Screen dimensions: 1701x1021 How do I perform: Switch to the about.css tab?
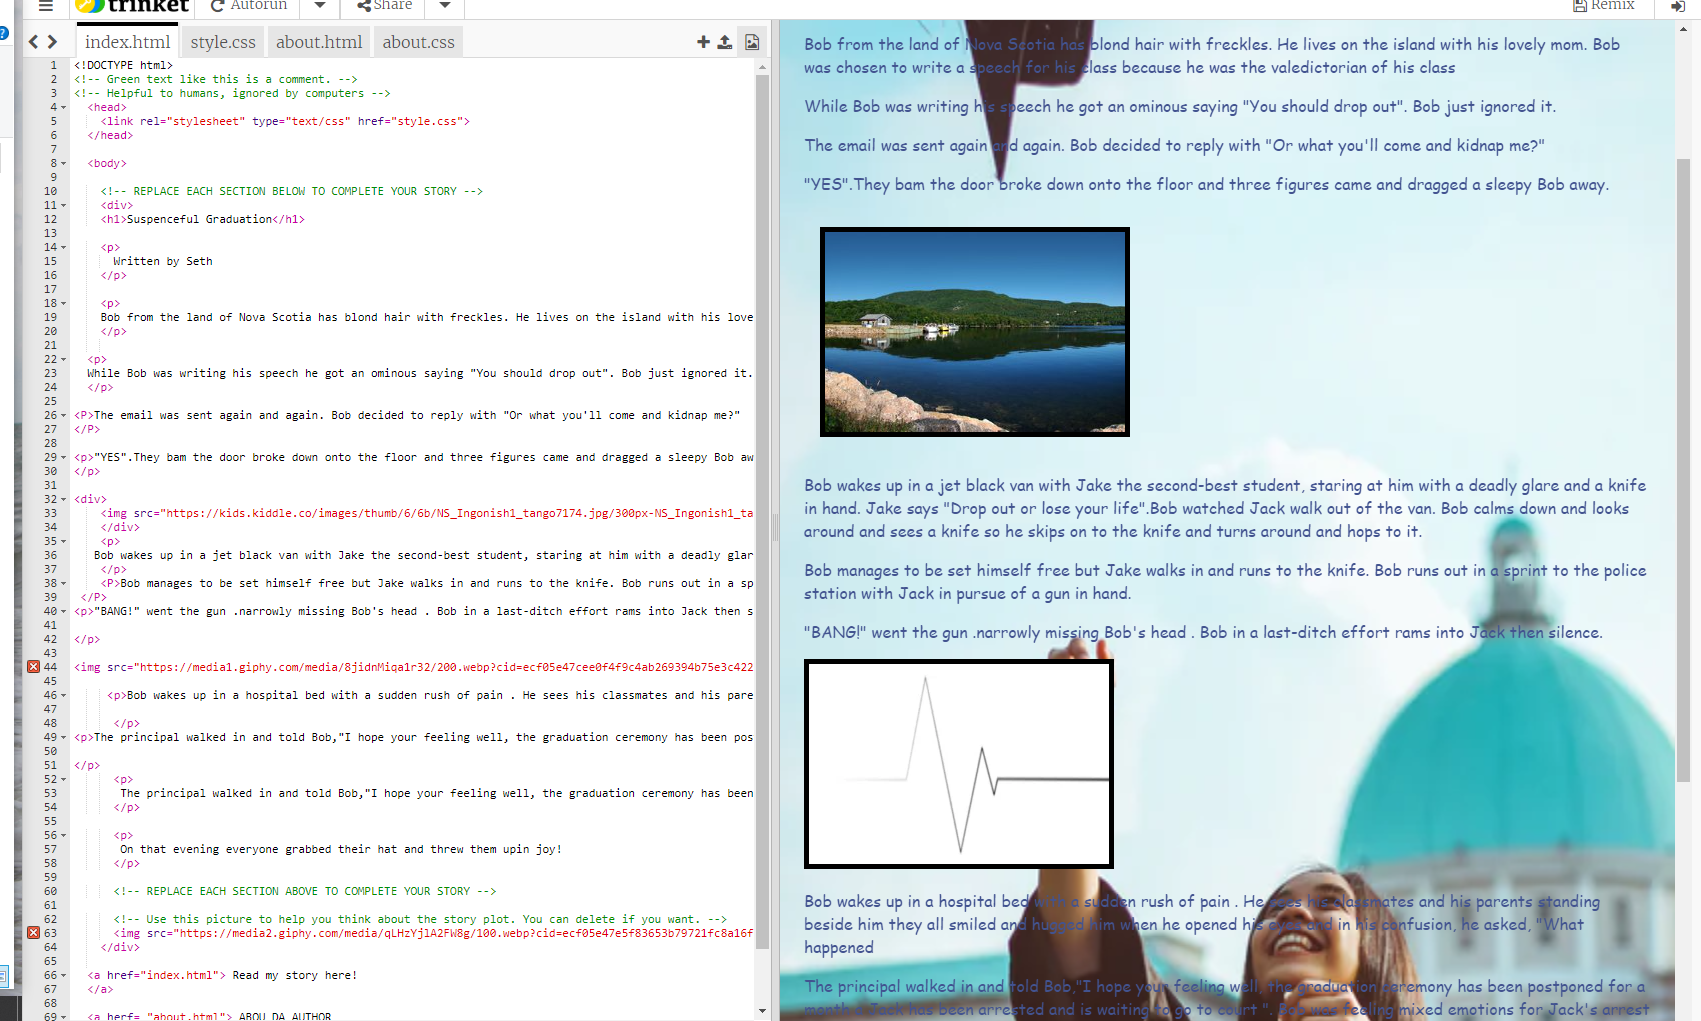418,42
